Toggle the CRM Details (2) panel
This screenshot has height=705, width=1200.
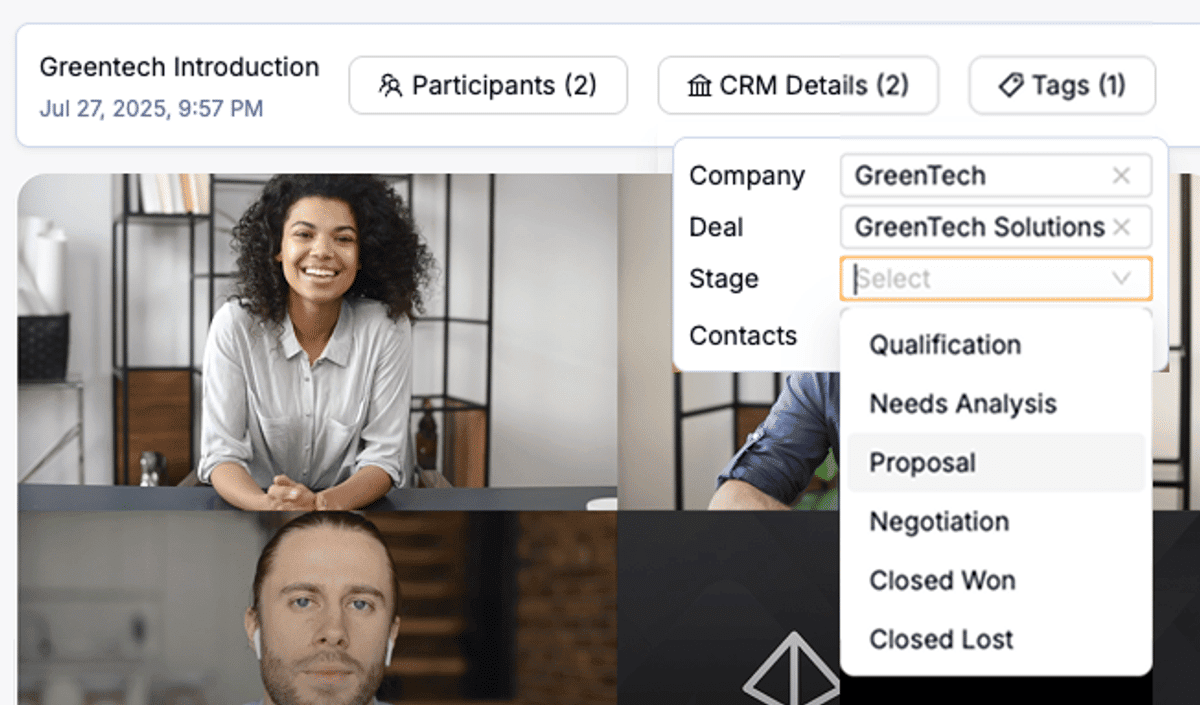click(x=798, y=85)
